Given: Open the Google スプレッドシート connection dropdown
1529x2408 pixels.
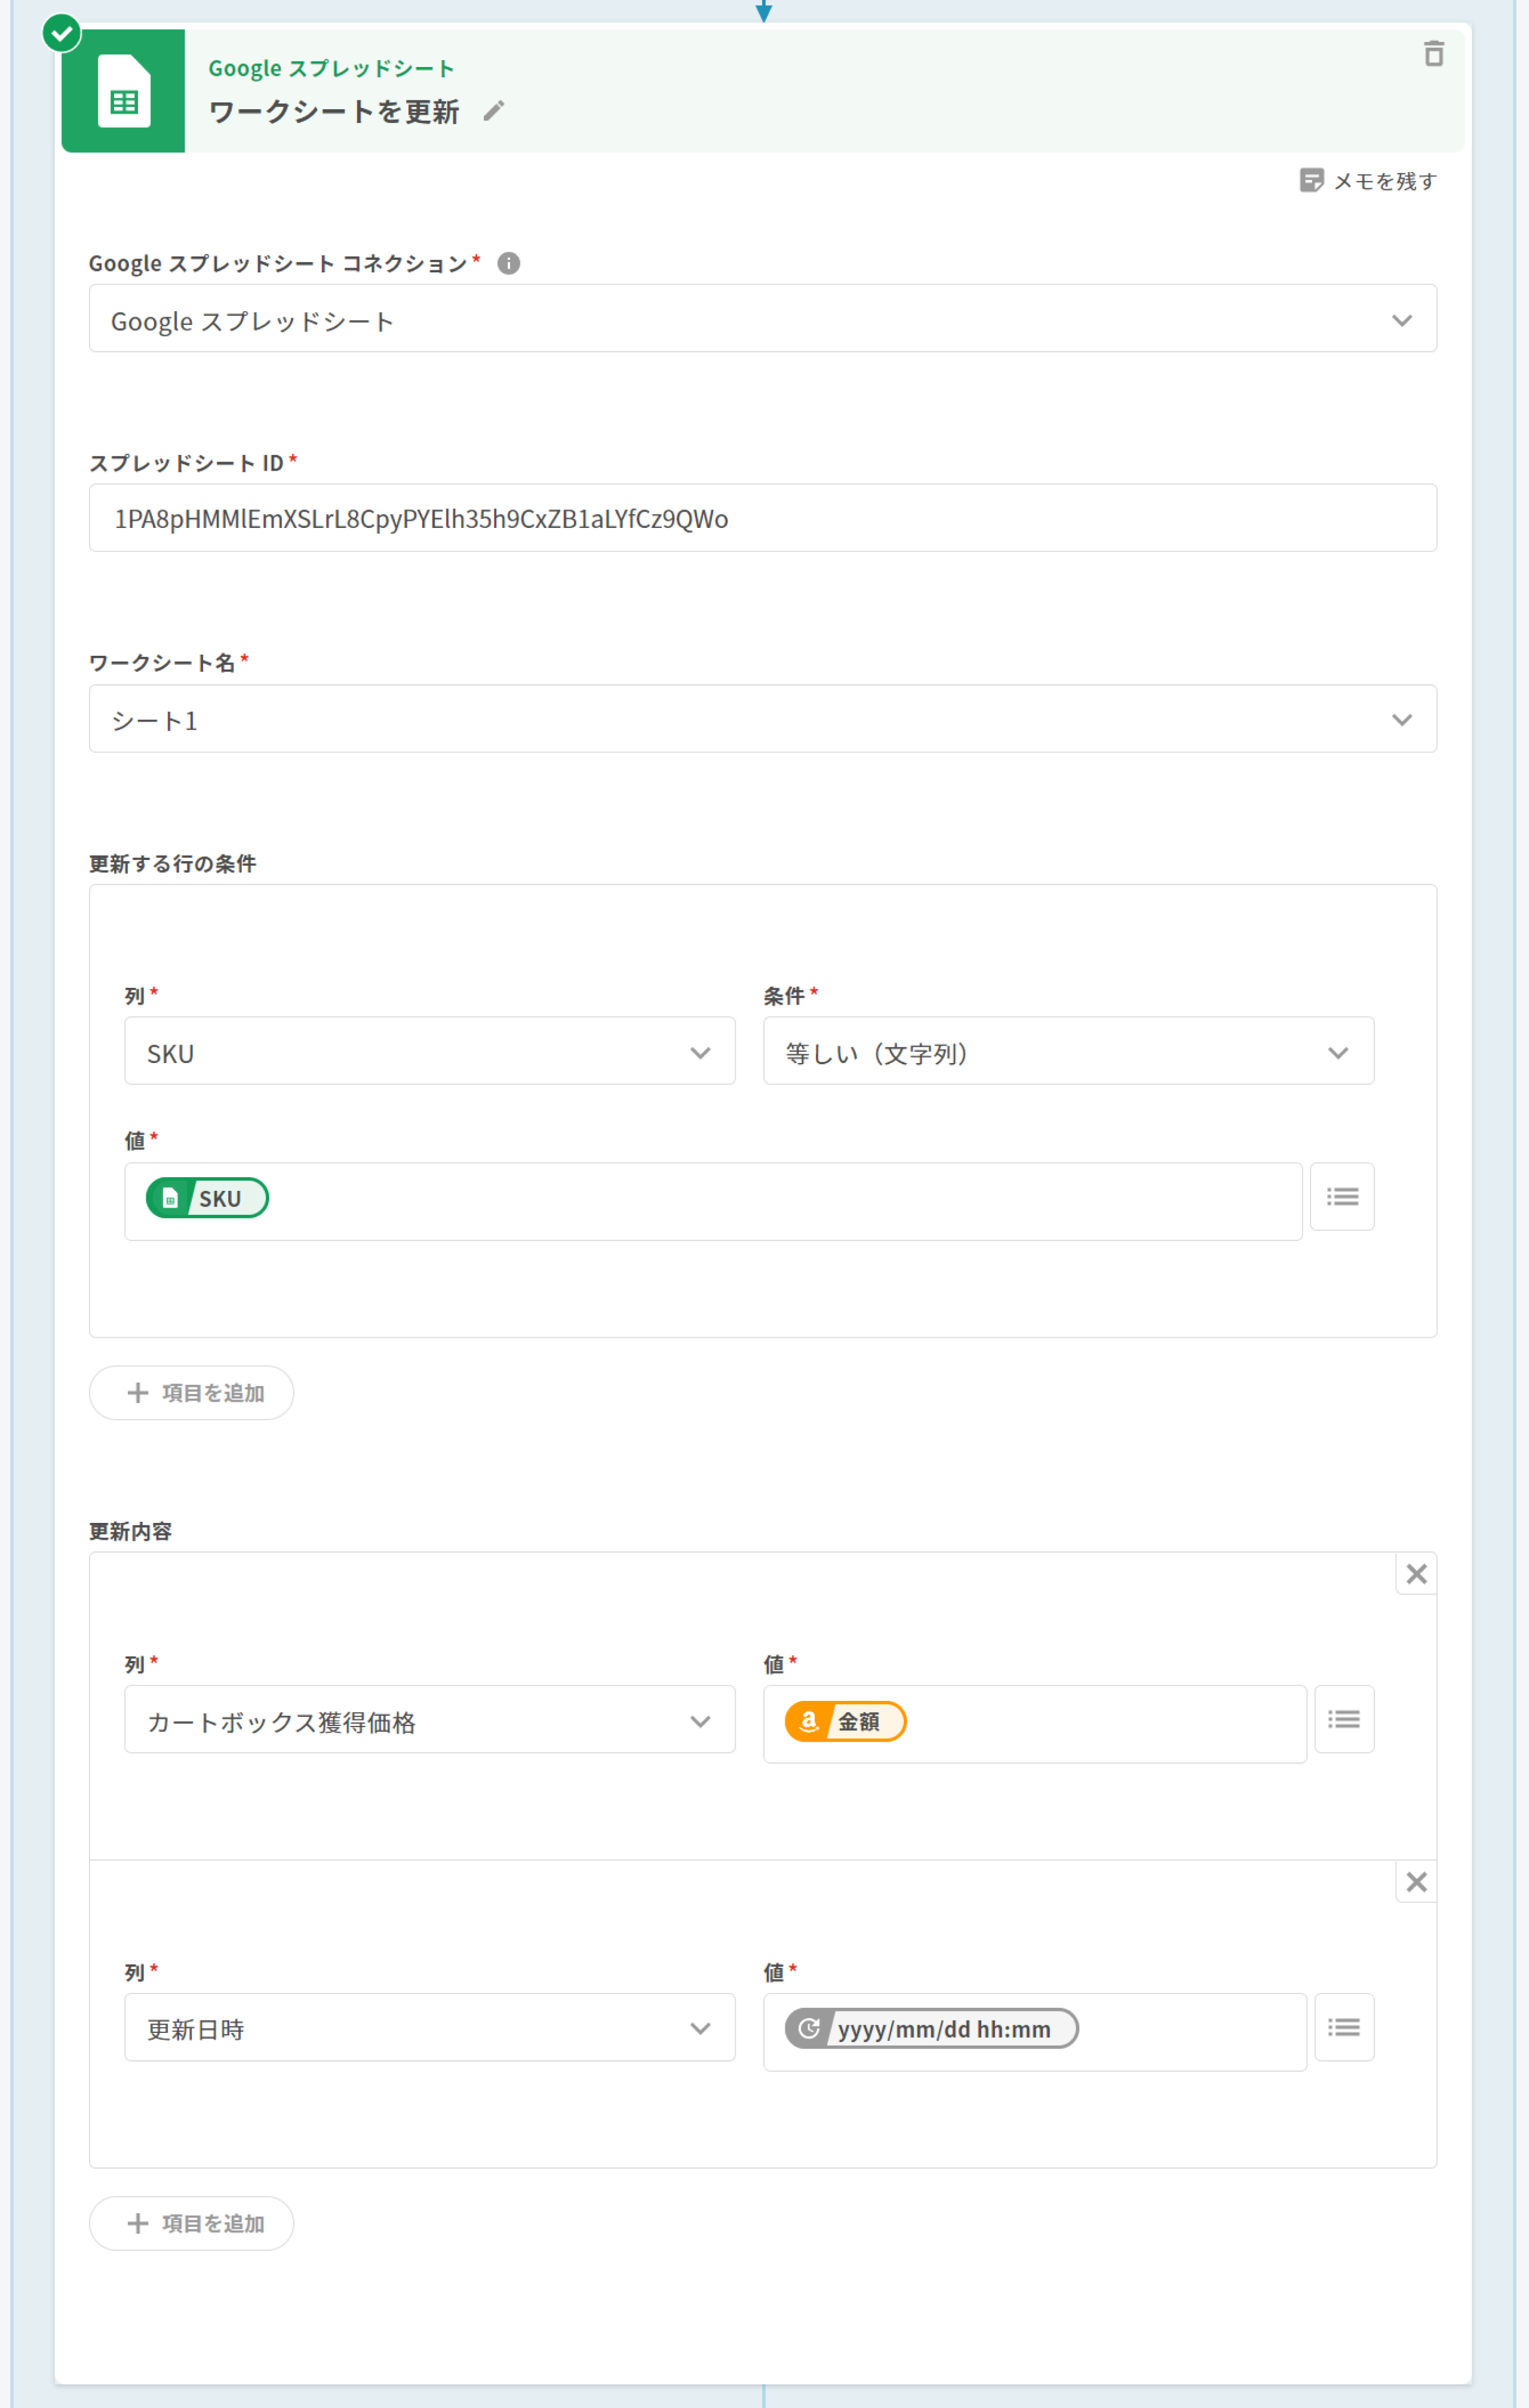Looking at the screenshot, I should pos(762,319).
